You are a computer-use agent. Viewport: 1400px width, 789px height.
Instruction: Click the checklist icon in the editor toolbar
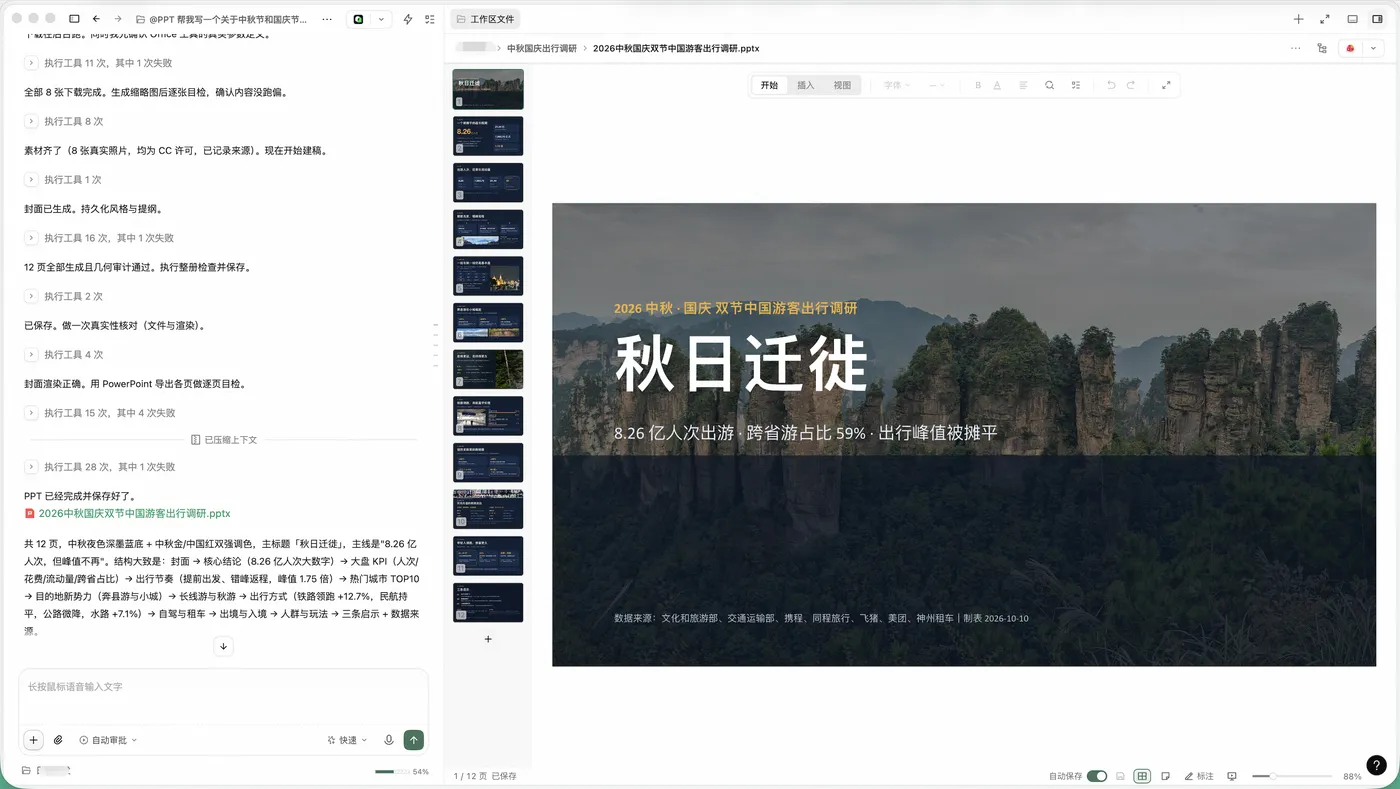[x=1076, y=85]
